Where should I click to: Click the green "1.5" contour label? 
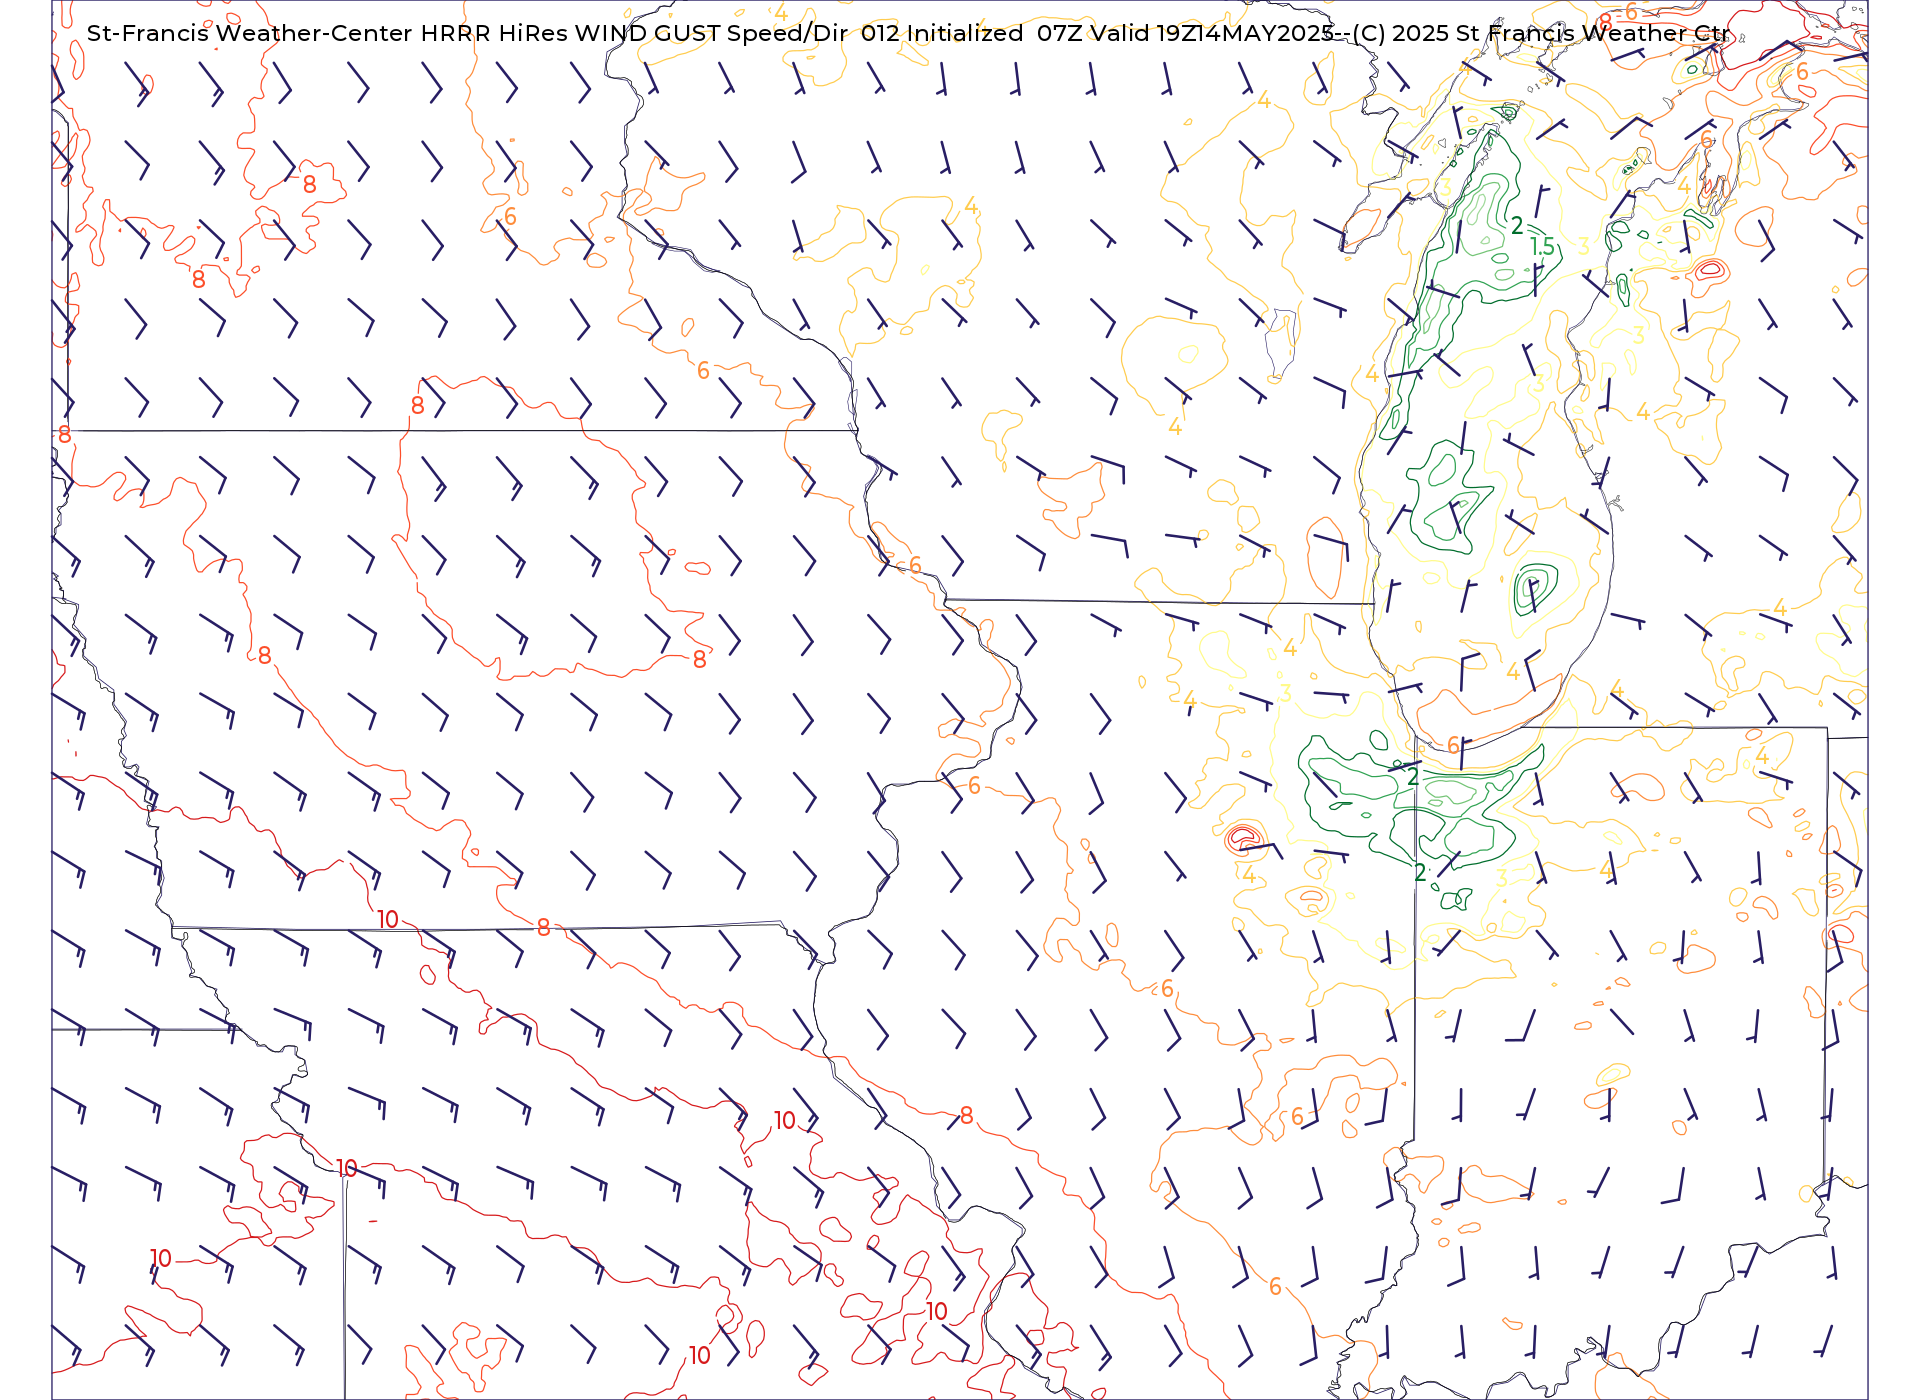click(x=1542, y=246)
